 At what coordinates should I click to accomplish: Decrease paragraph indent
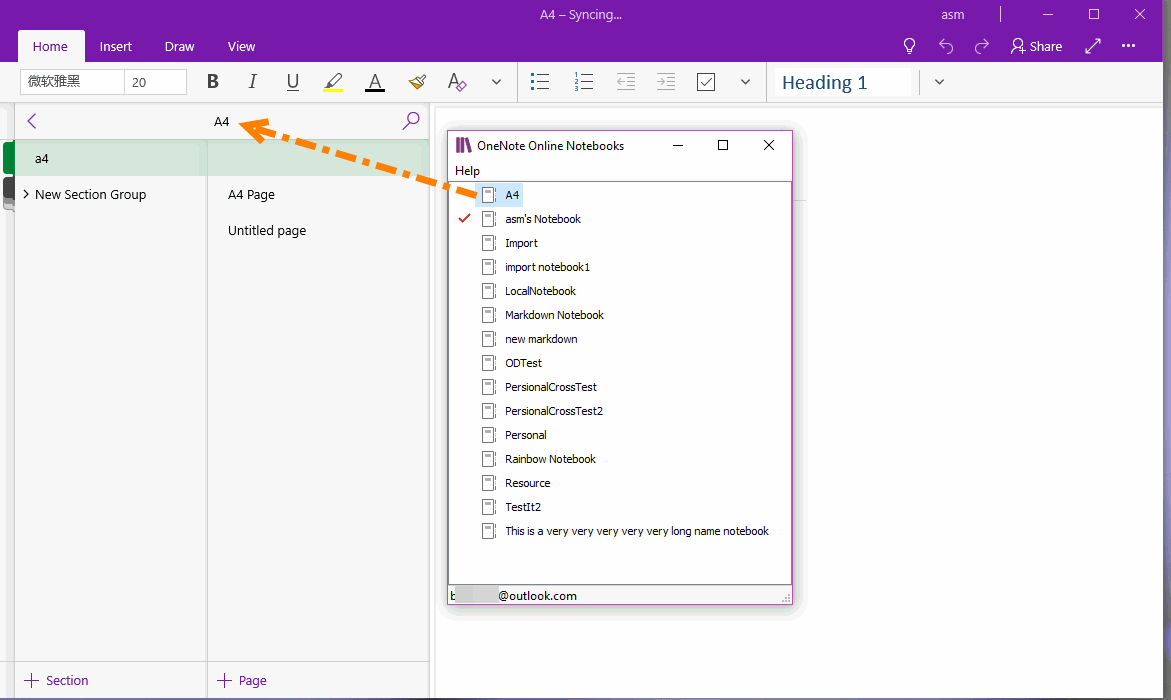click(x=626, y=82)
